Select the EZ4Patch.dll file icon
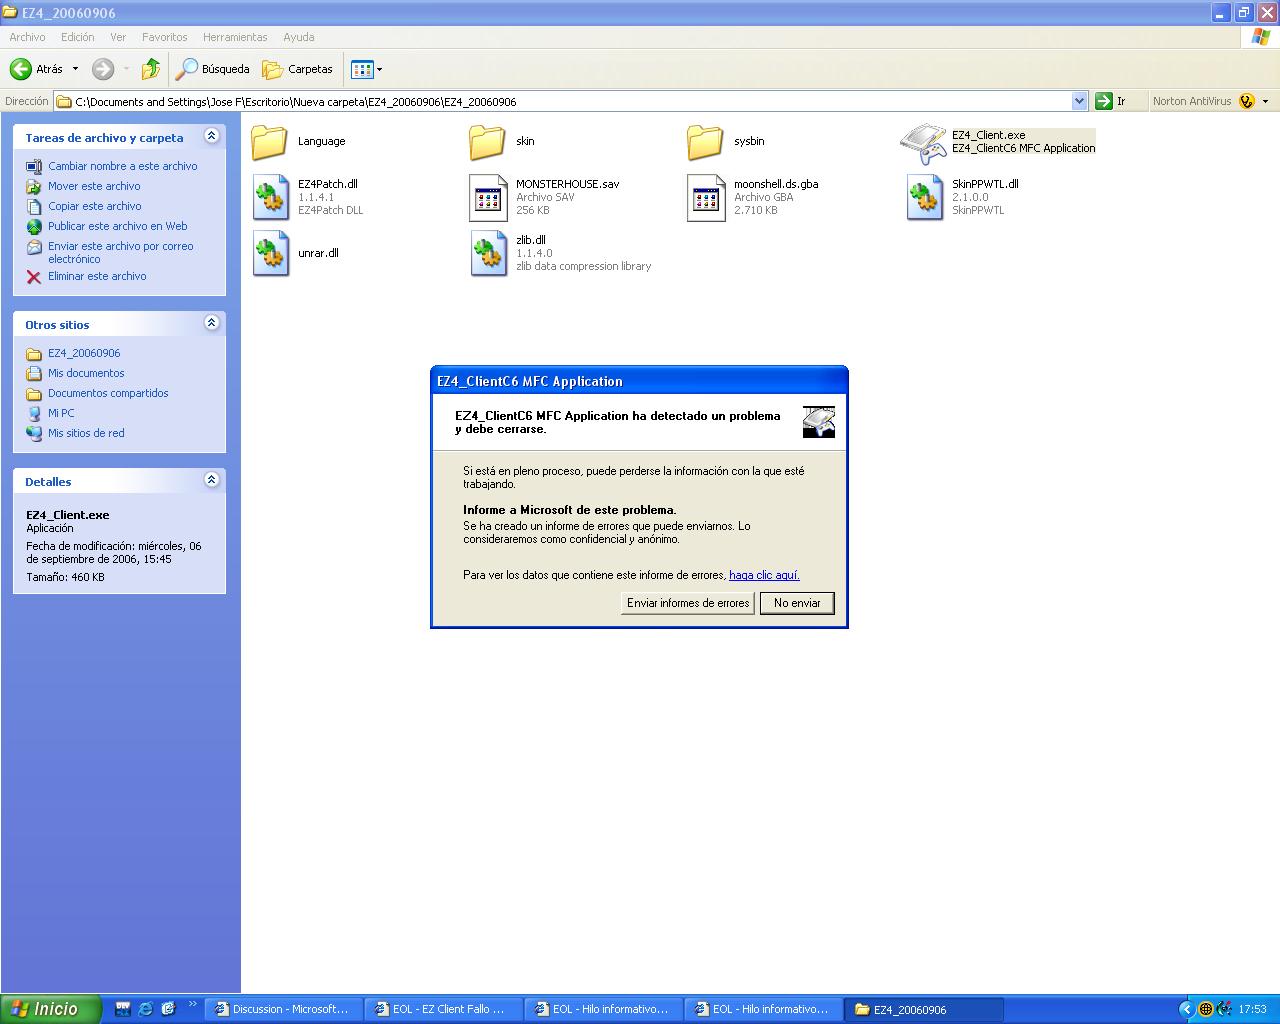 (270, 197)
